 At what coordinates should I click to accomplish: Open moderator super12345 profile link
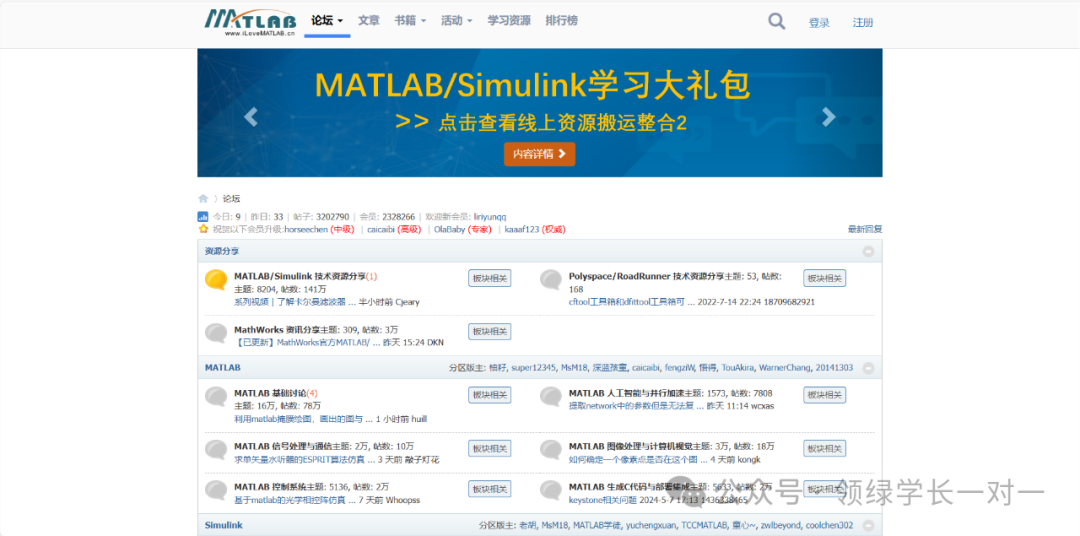coord(534,368)
